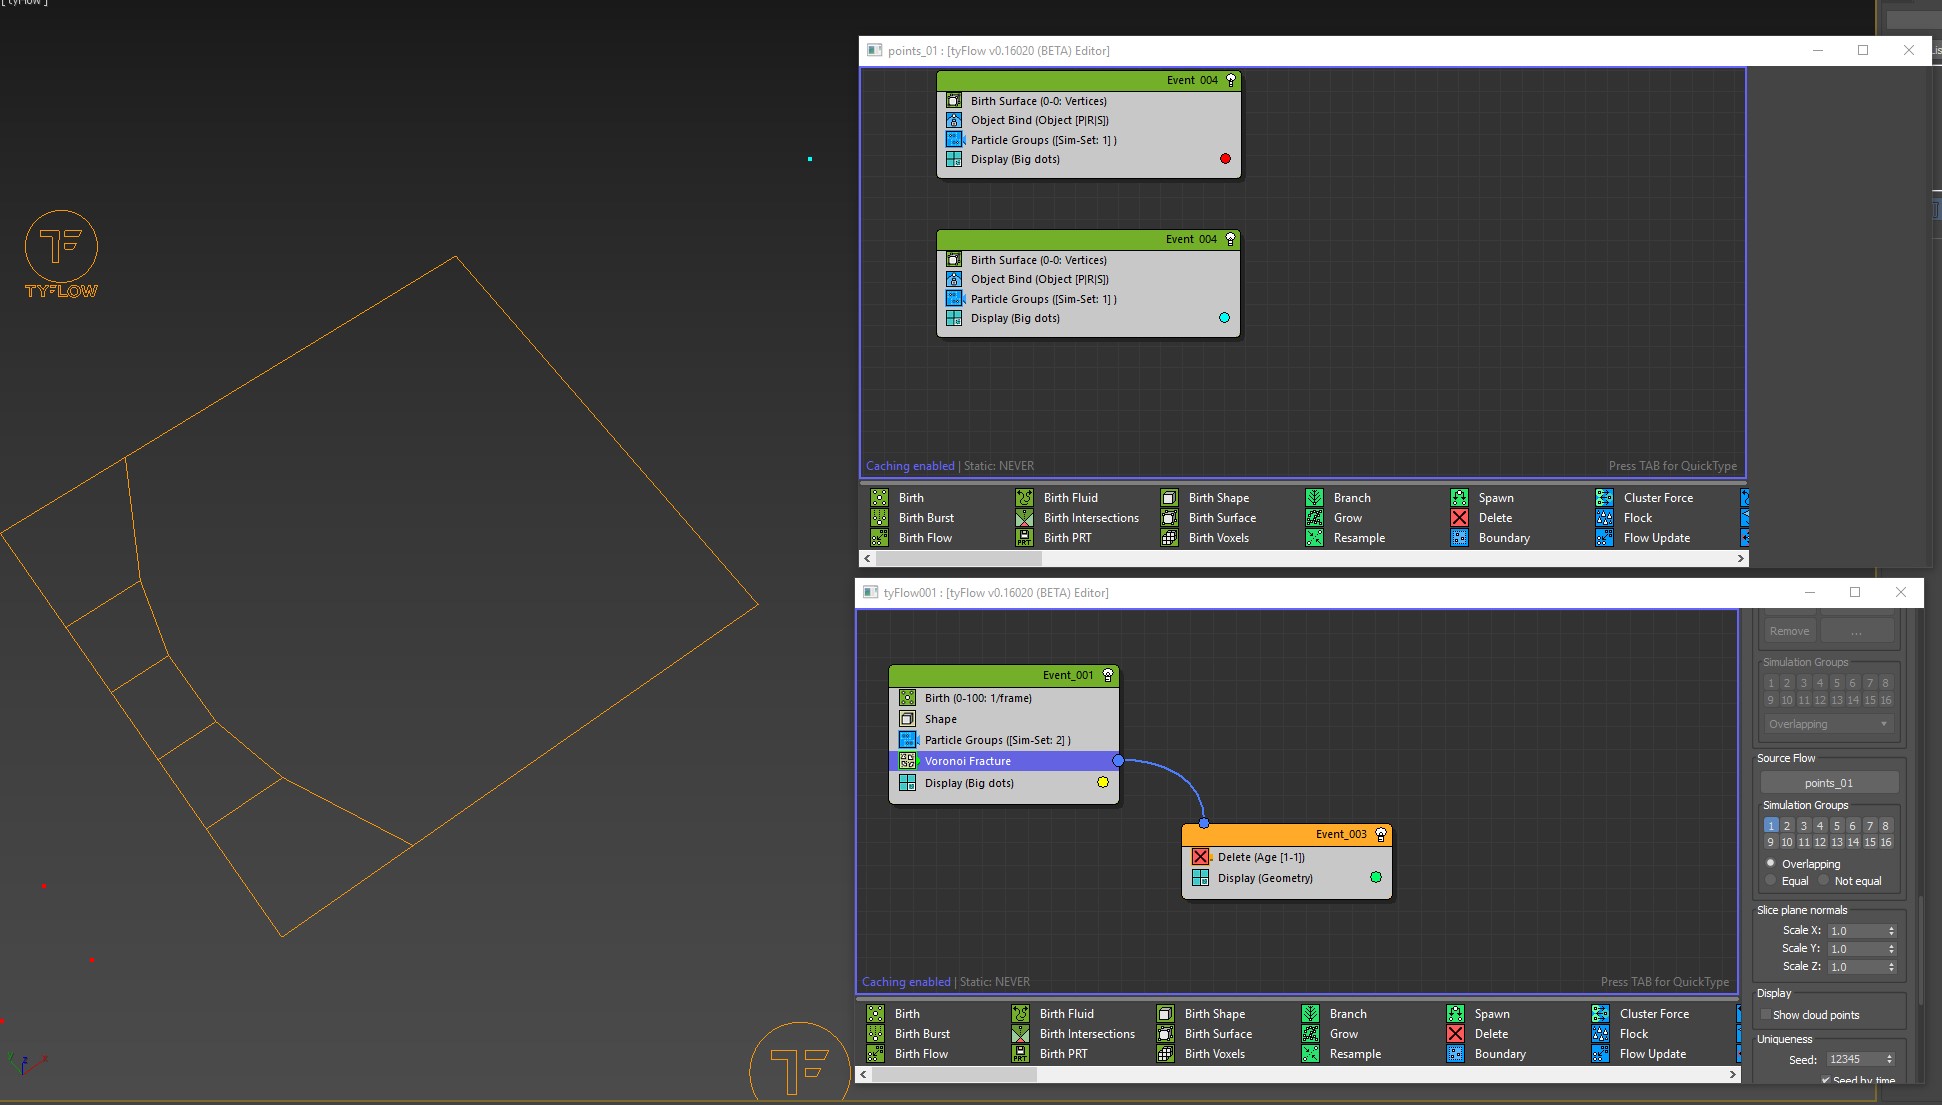The width and height of the screenshot is (1942, 1105).
Task: Toggle Source Flow simulation group 2
Action: (1787, 826)
